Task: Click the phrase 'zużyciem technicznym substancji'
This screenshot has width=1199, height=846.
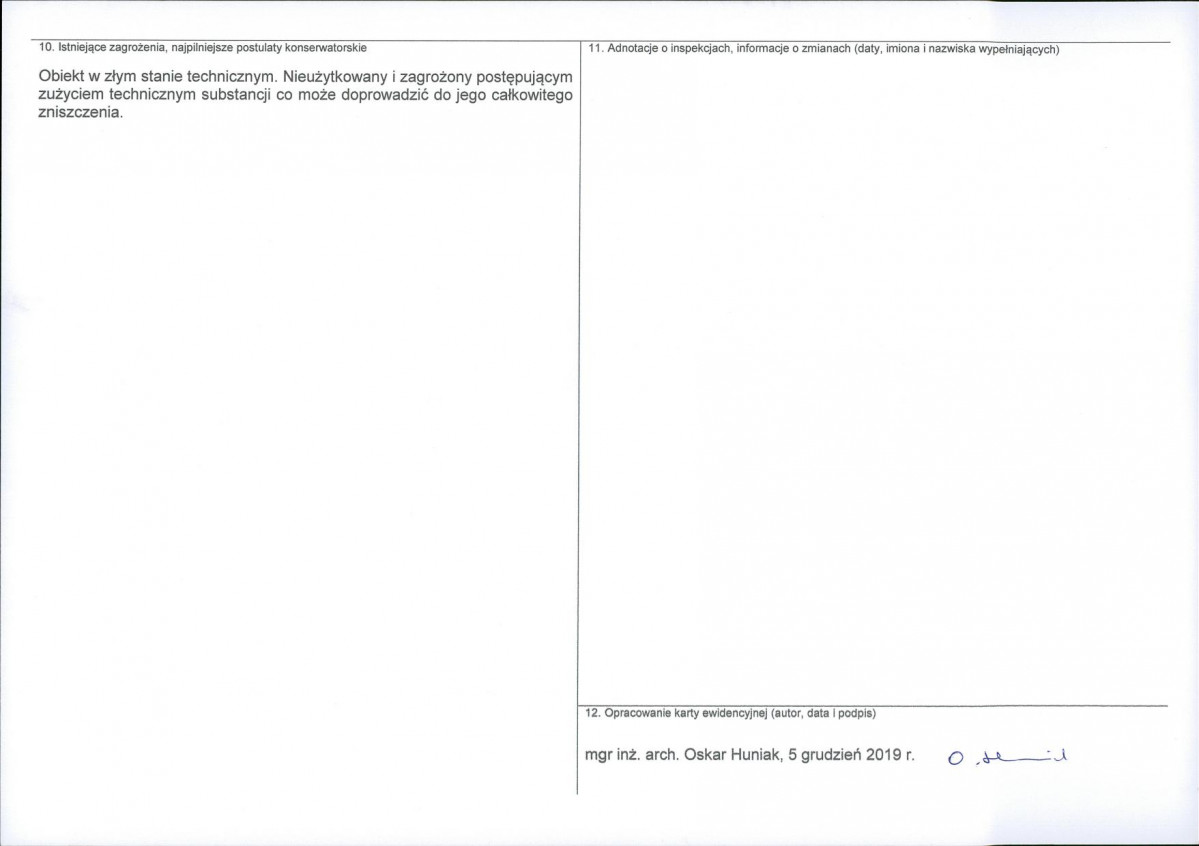Action: coord(154,95)
